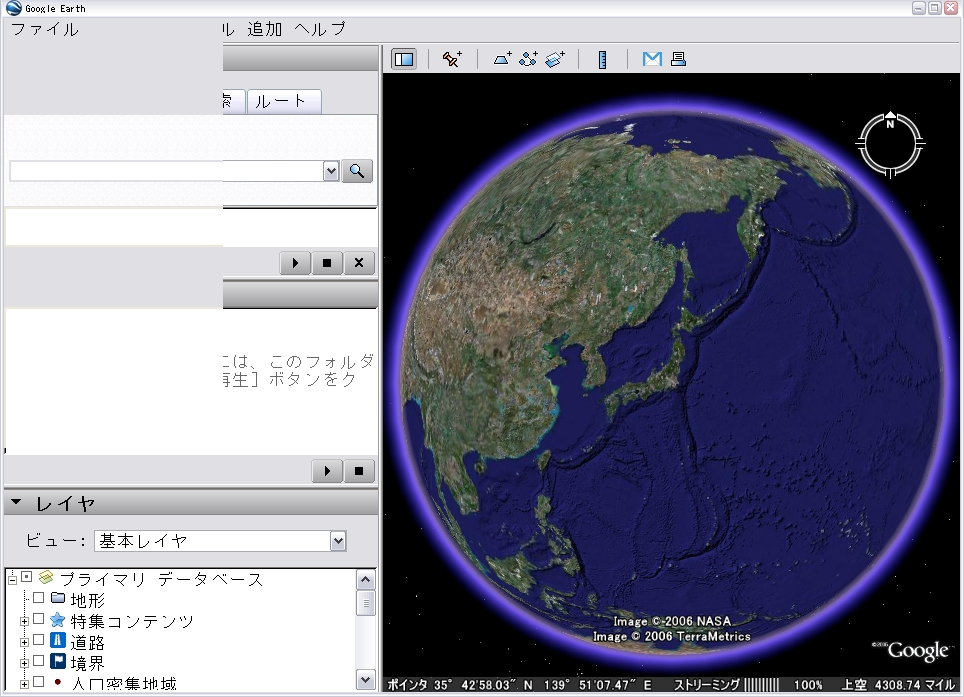
Task: Click the 境界 label in layers
Action: click(x=87, y=663)
